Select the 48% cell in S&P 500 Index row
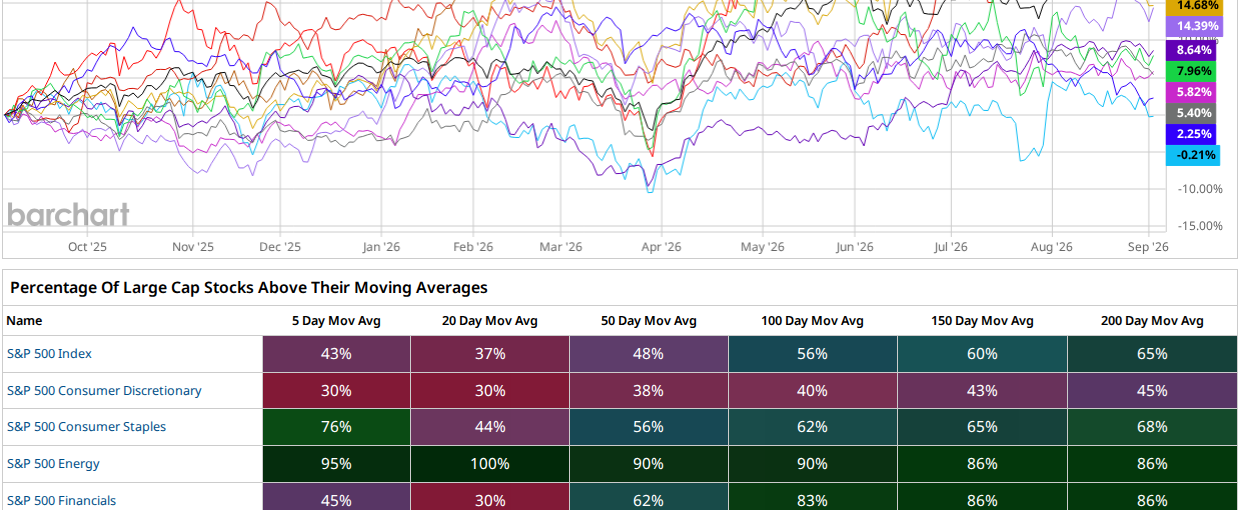This screenshot has height=510, width=1239. point(648,354)
